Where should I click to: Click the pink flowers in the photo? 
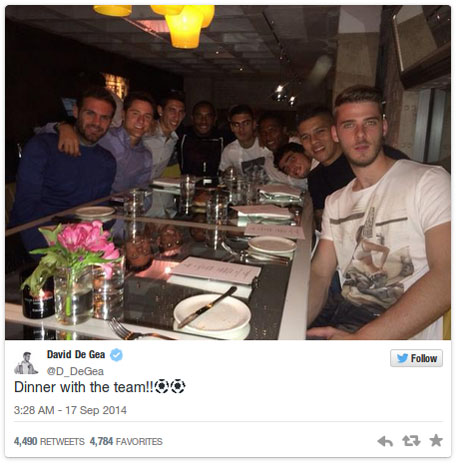click(x=87, y=241)
